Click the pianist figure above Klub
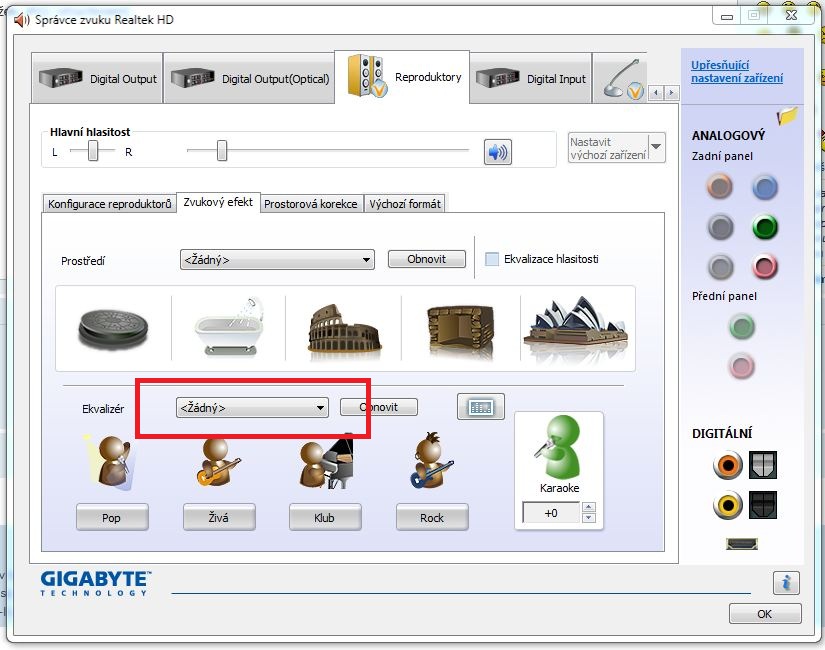Screen dimensions: 825x650 (326, 461)
